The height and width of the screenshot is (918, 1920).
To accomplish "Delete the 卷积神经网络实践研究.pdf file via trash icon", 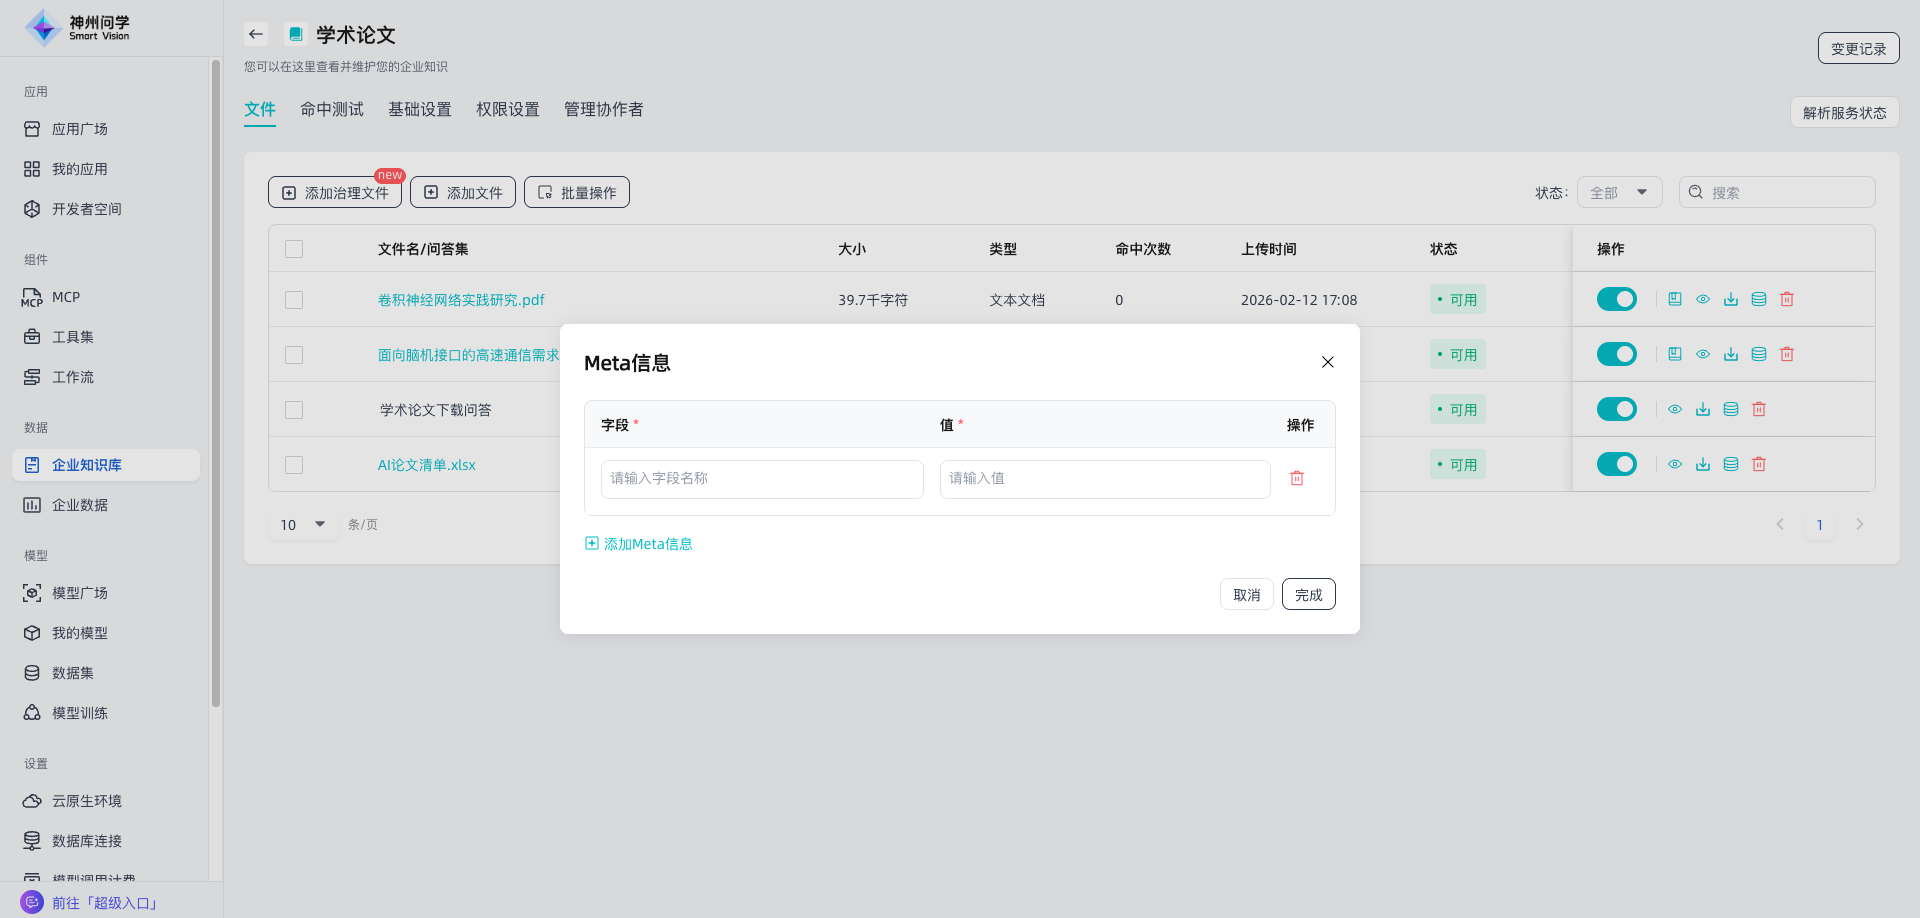I will [x=1787, y=299].
